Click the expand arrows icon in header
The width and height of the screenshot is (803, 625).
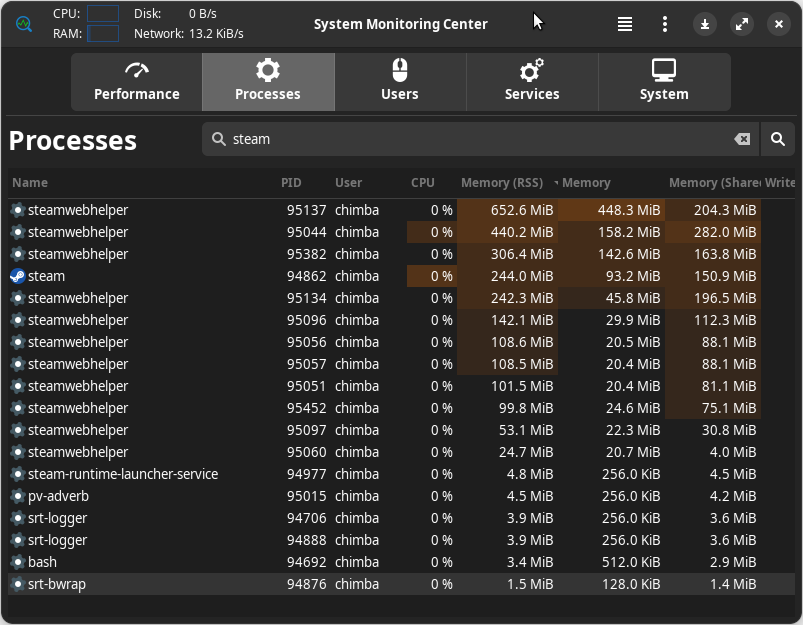pyautogui.click(x=742, y=24)
